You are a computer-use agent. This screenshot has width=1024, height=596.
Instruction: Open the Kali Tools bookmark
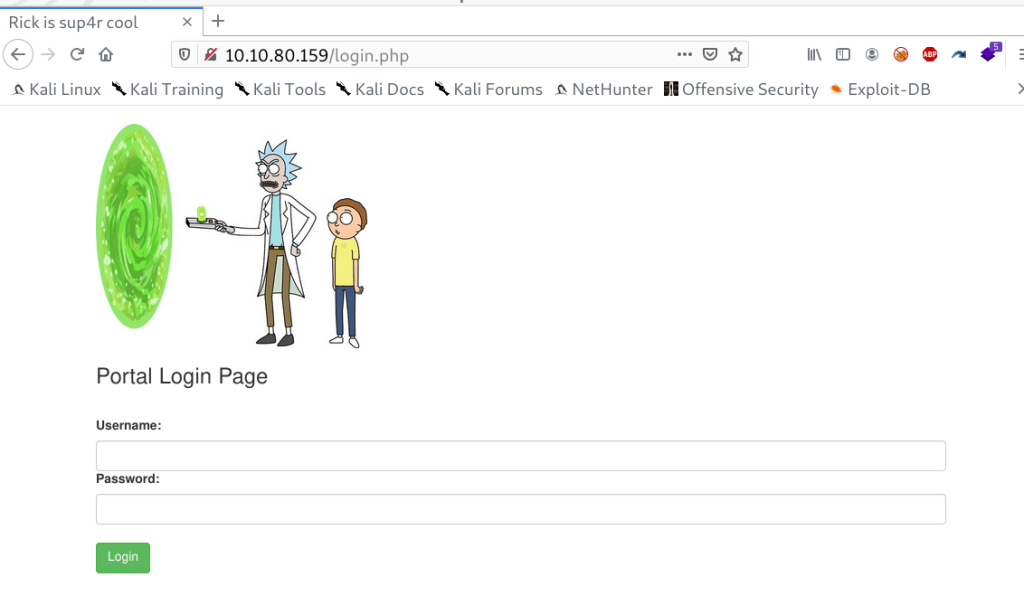tap(280, 90)
